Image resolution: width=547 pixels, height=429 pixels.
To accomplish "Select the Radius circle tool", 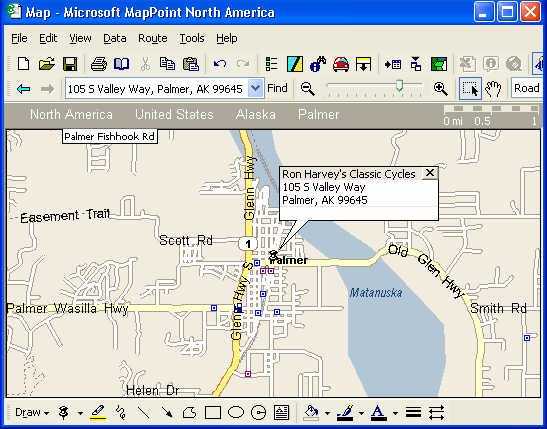I will (x=258, y=413).
